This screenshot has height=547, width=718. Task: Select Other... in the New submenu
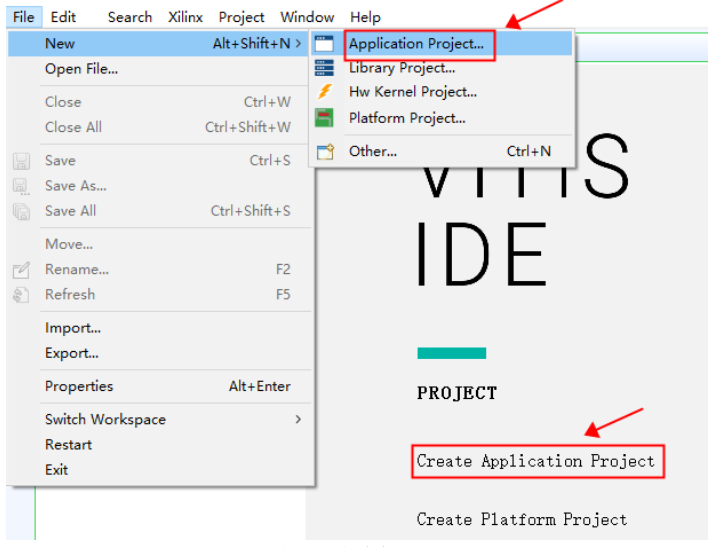[x=441, y=151]
